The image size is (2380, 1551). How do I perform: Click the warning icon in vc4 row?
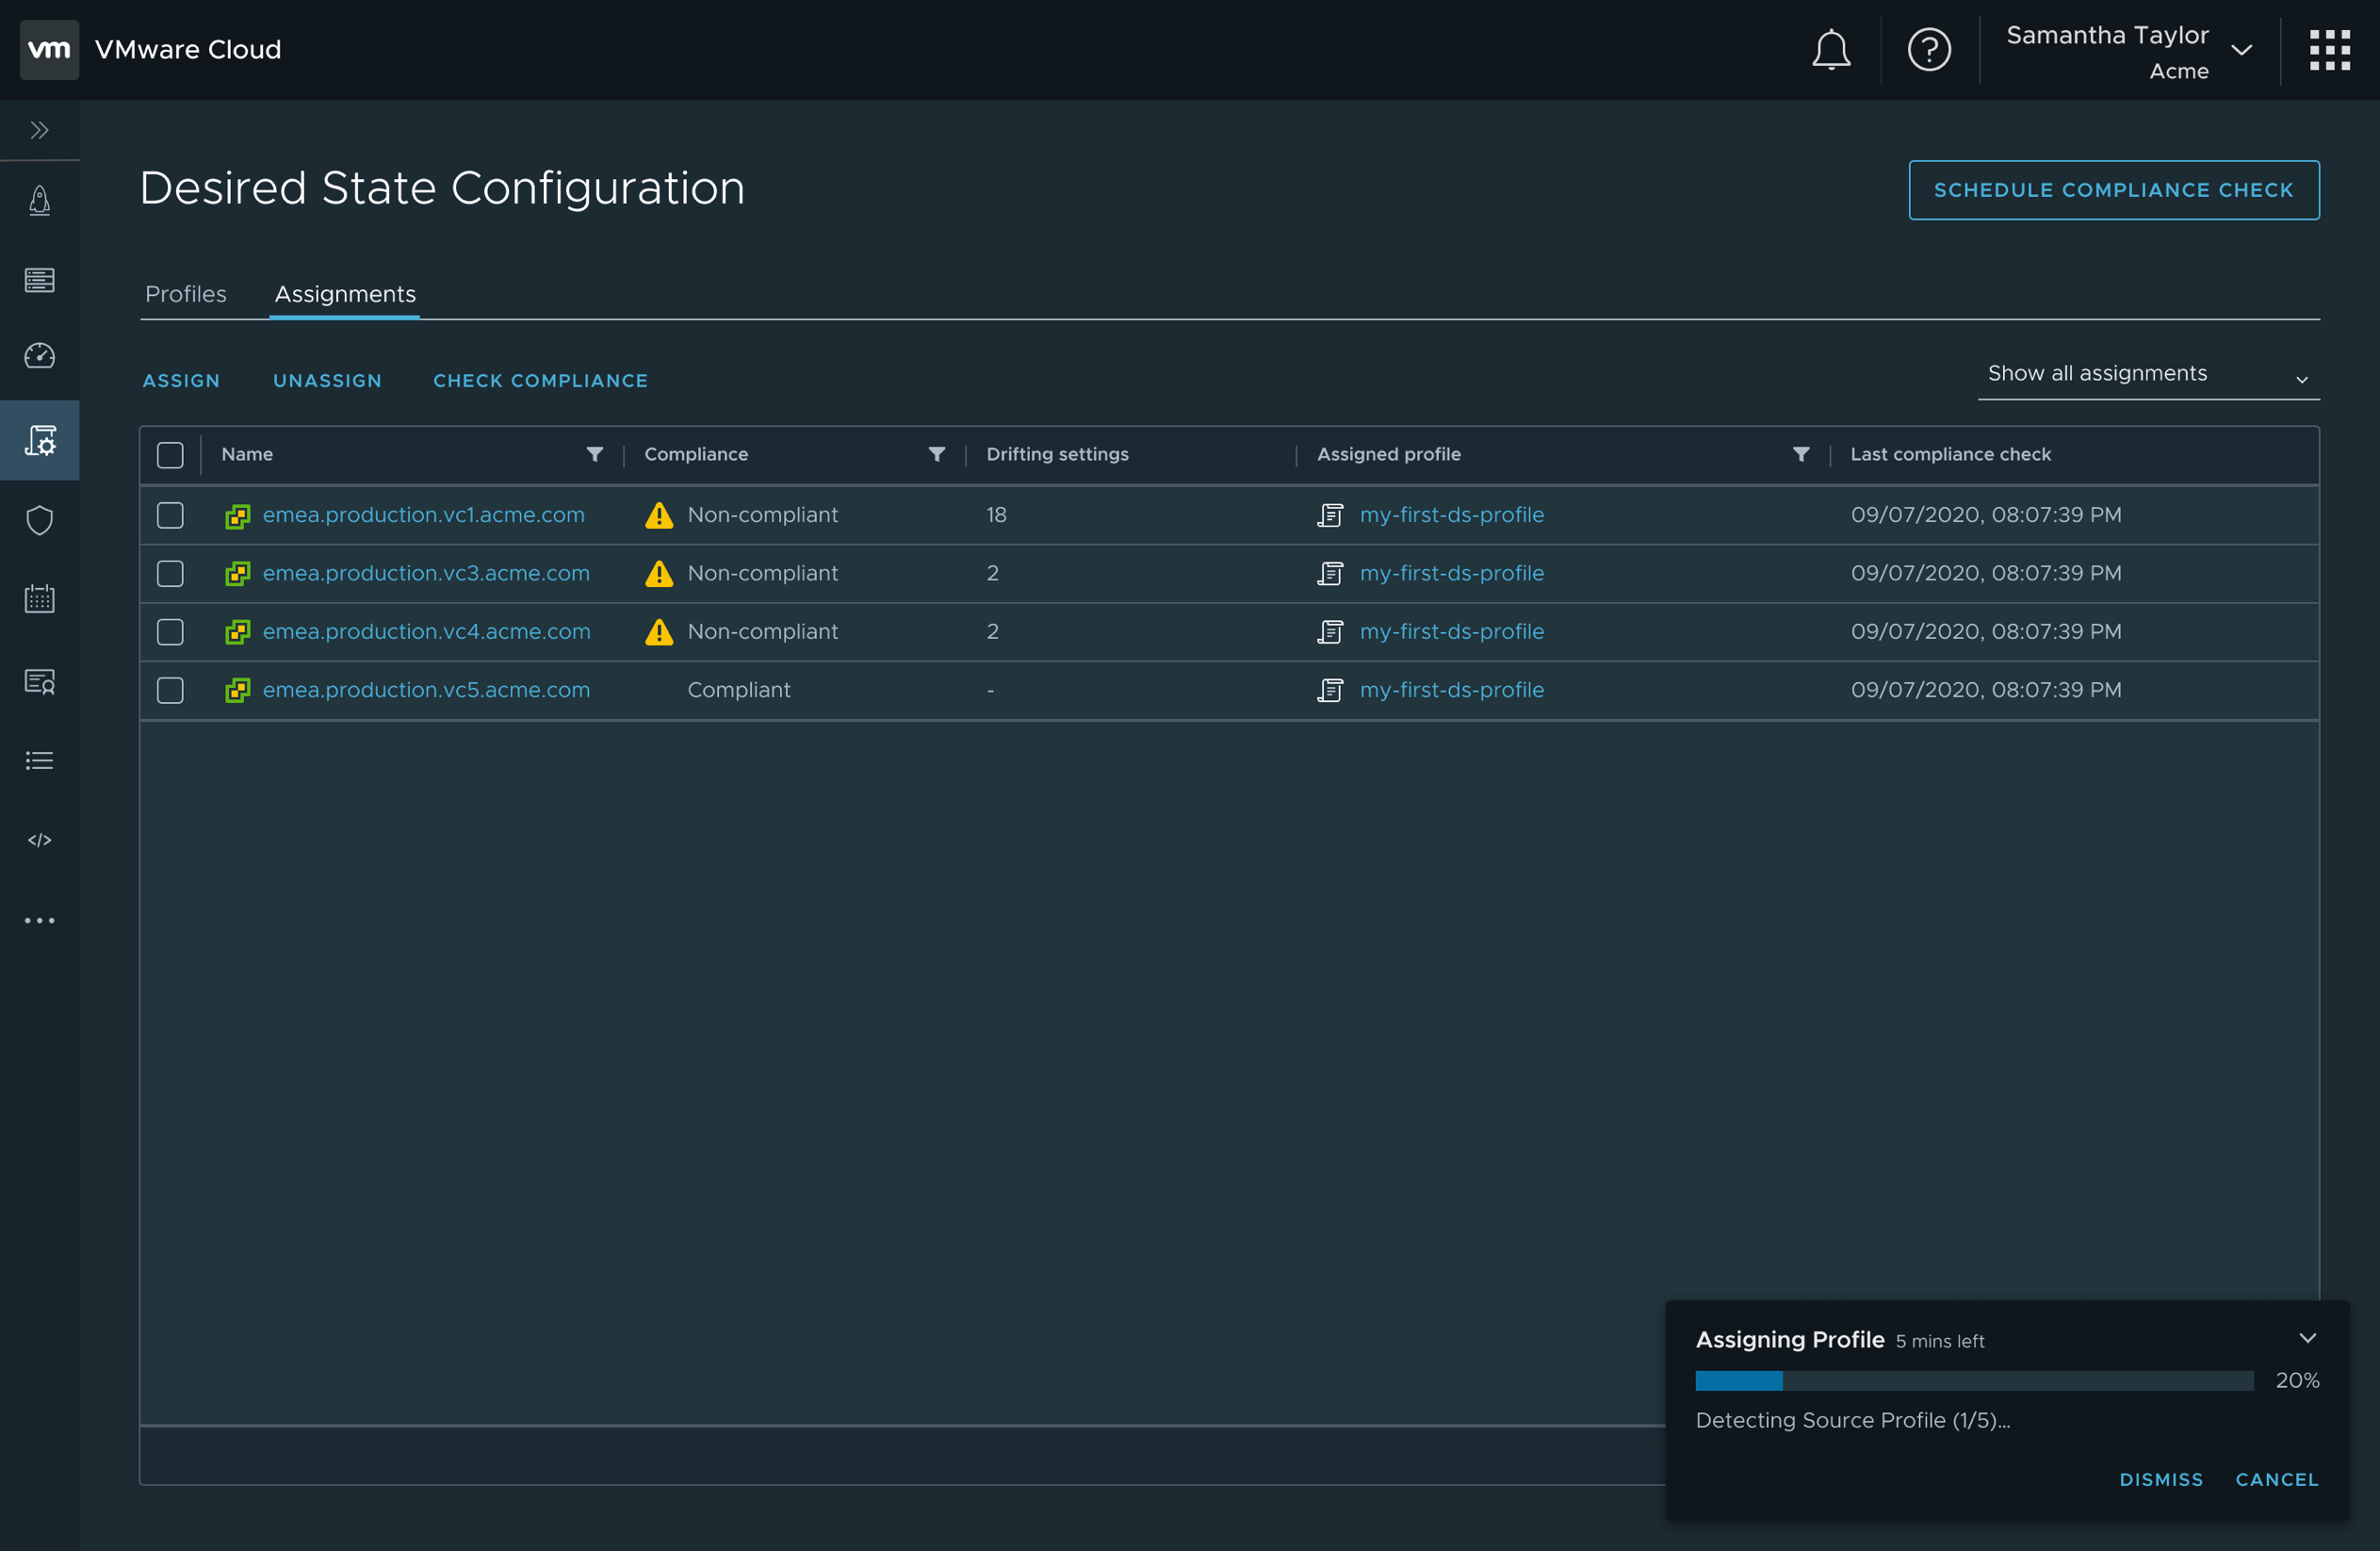[659, 632]
